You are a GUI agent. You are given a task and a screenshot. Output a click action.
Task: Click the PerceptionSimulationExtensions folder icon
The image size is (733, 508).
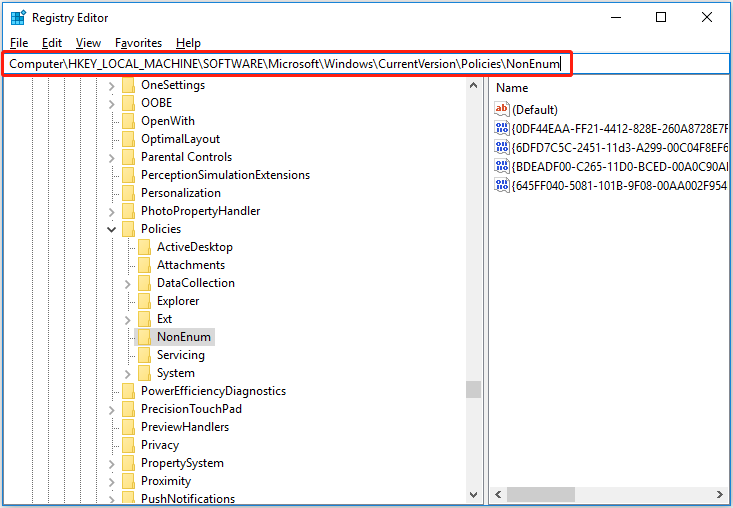(x=128, y=175)
